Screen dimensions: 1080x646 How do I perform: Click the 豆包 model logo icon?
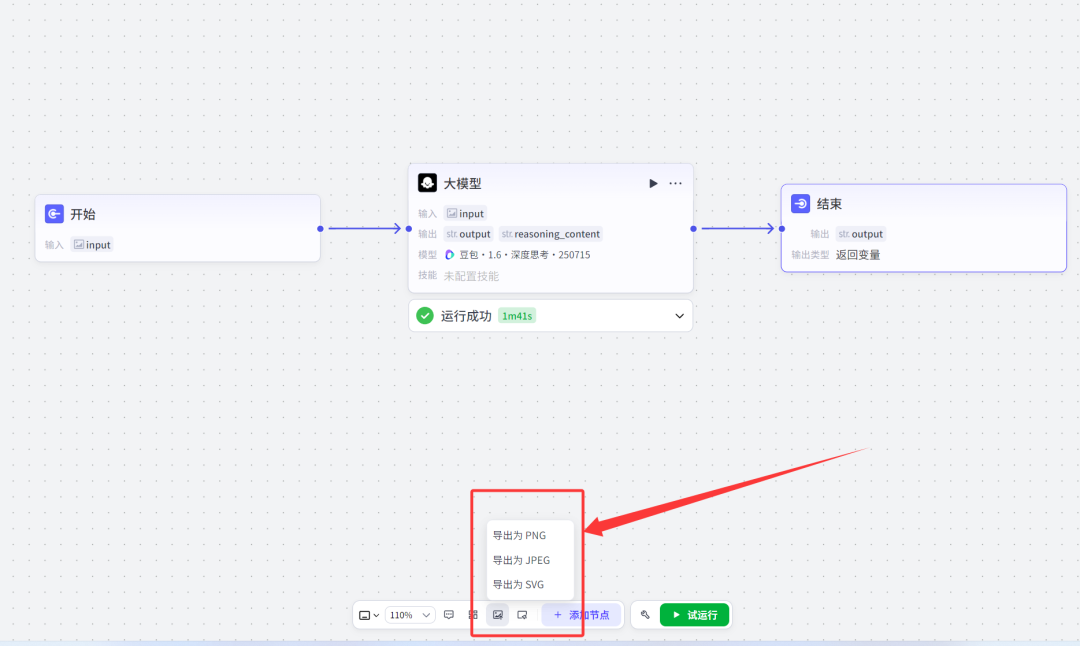(450, 255)
